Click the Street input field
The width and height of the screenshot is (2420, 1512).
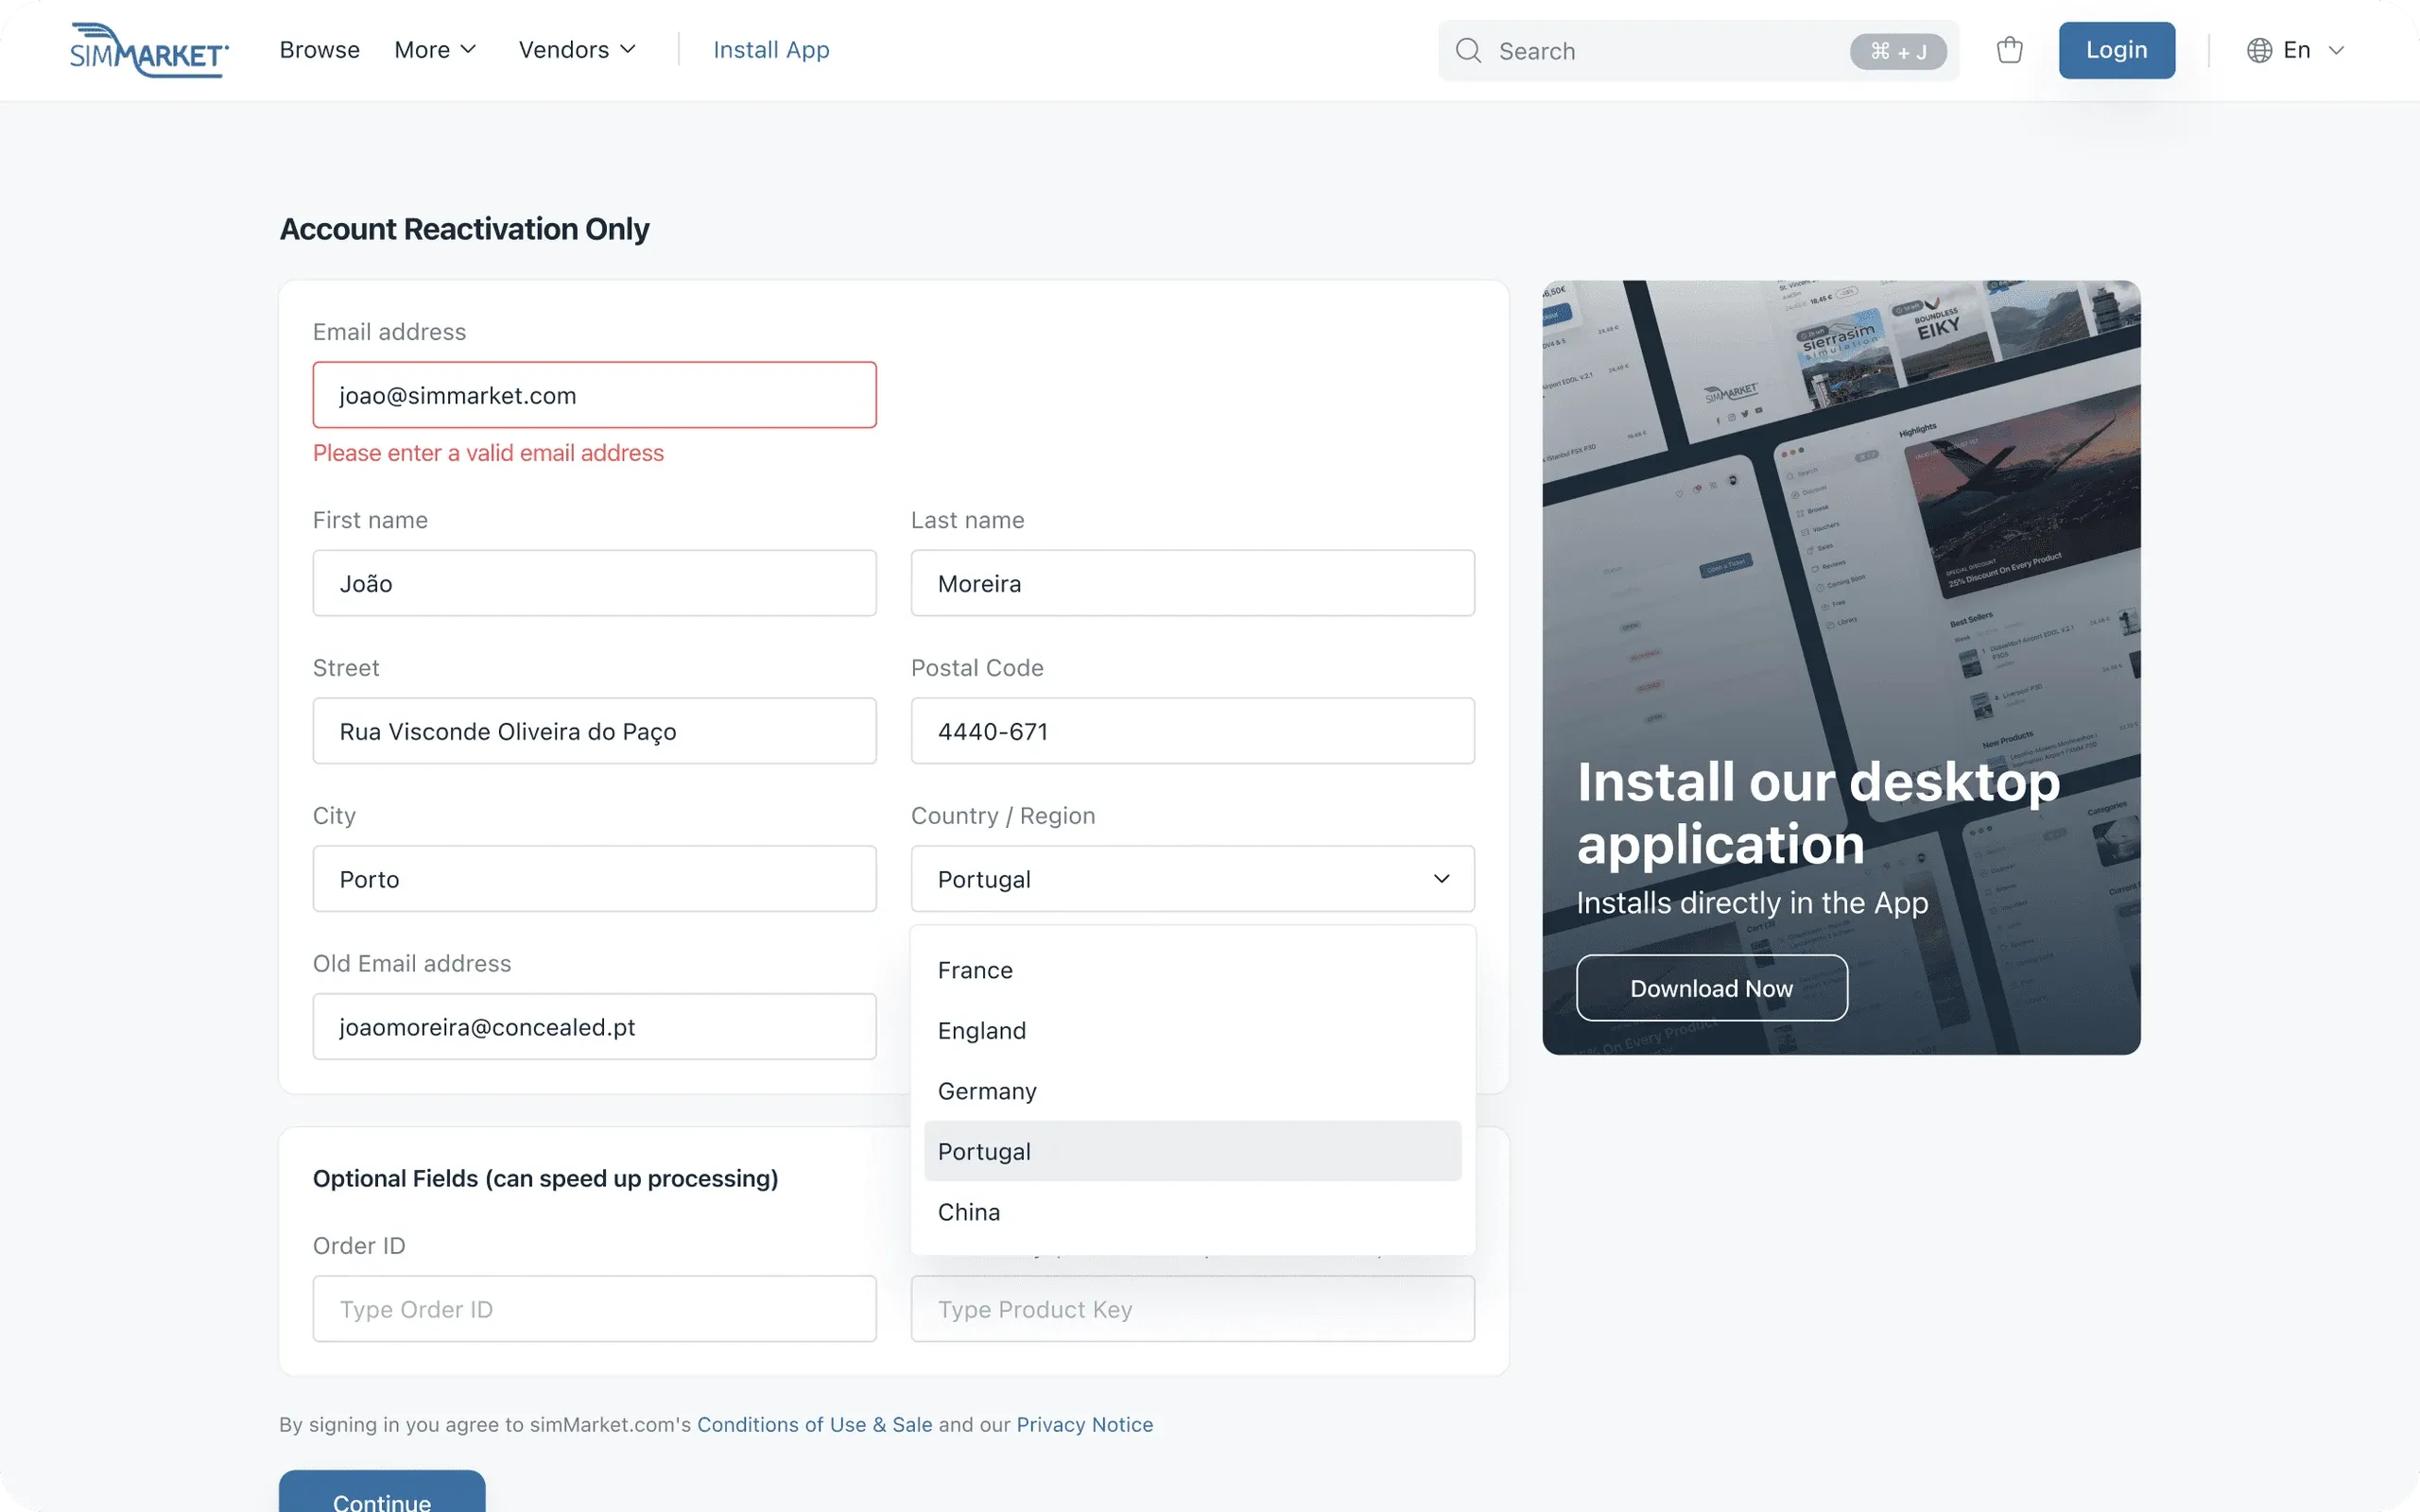pos(594,731)
